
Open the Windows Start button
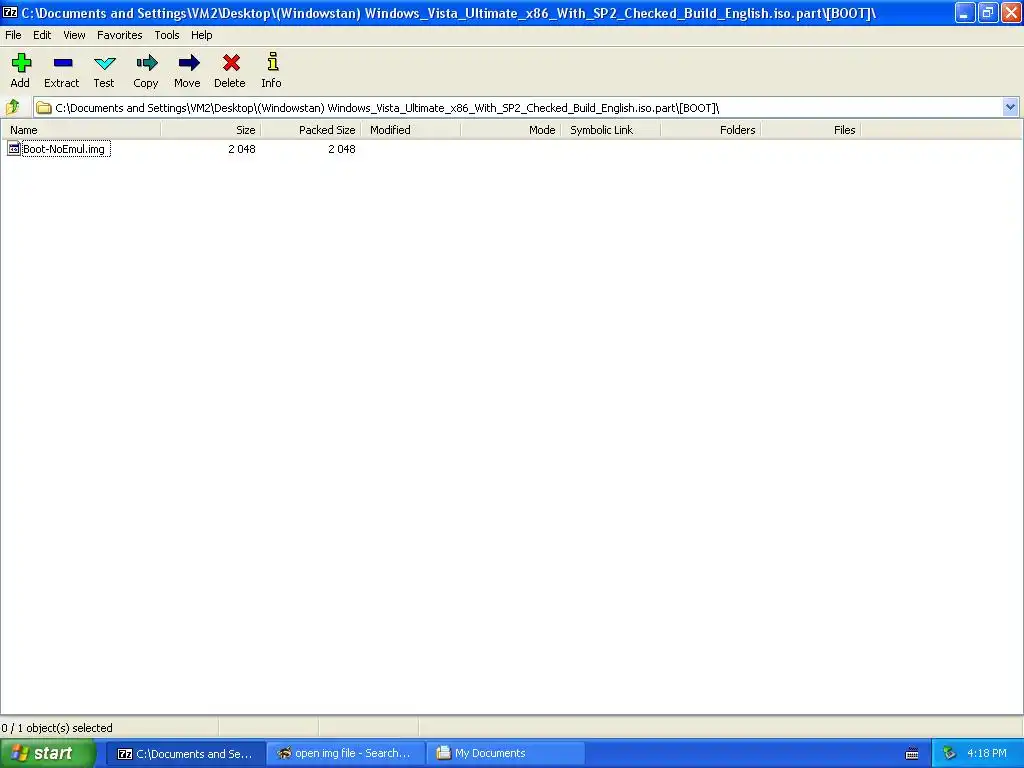coord(48,754)
